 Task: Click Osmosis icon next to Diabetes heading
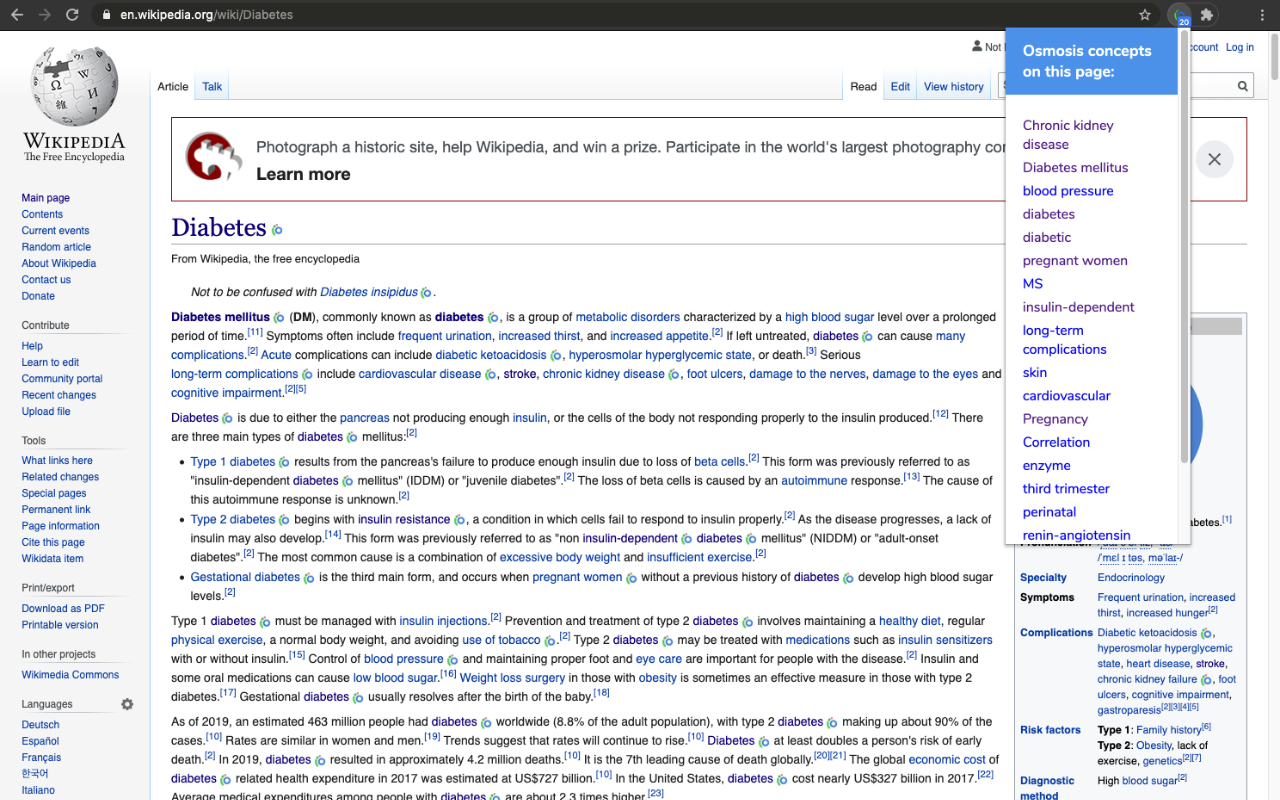pyautogui.click(x=277, y=230)
